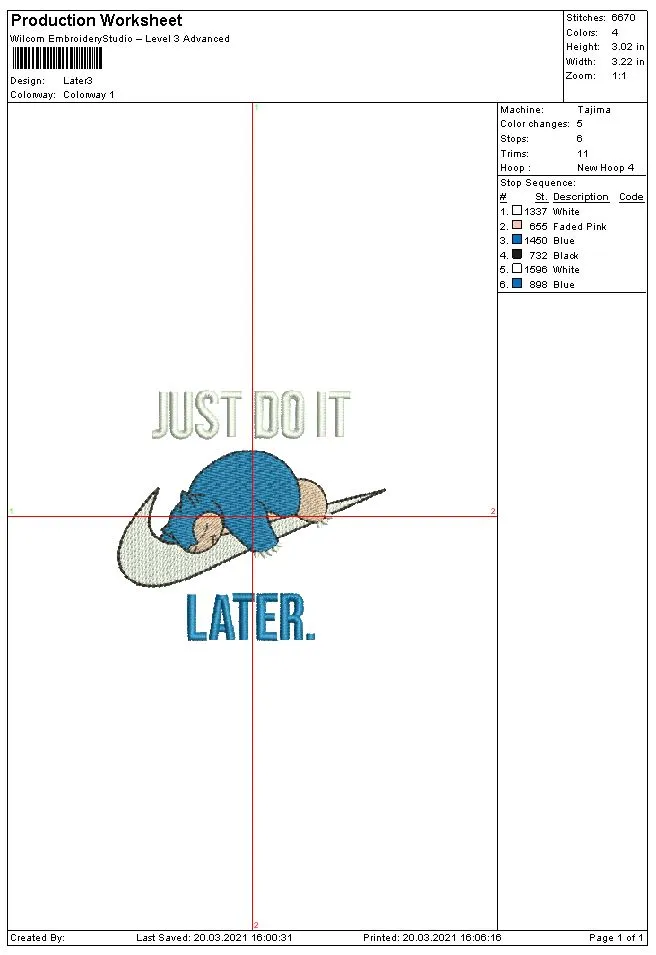This screenshot has width=656, height=955.
Task: Click the 'Wilcom EmbroideryStudio – Level 3 Advanced' text
Action: (120, 38)
